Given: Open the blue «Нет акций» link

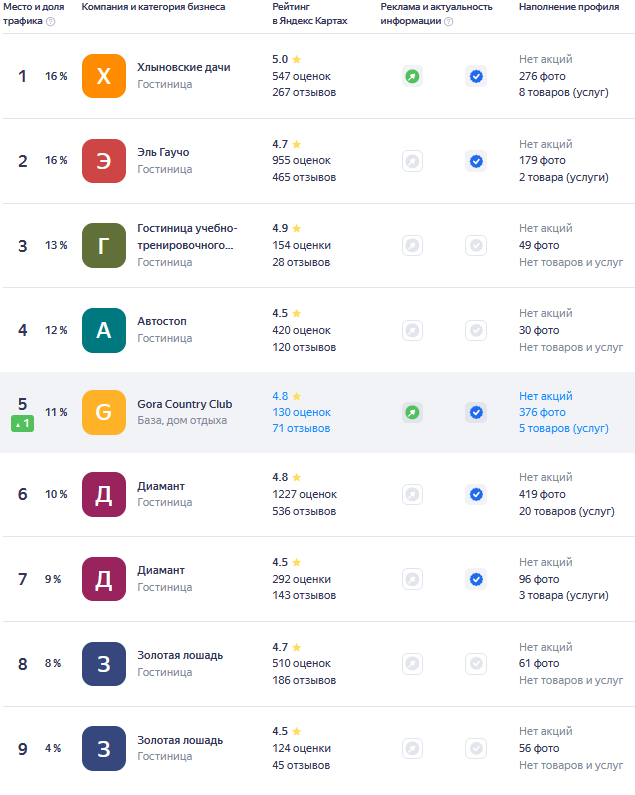Looking at the screenshot, I should pyautogui.click(x=546, y=396).
